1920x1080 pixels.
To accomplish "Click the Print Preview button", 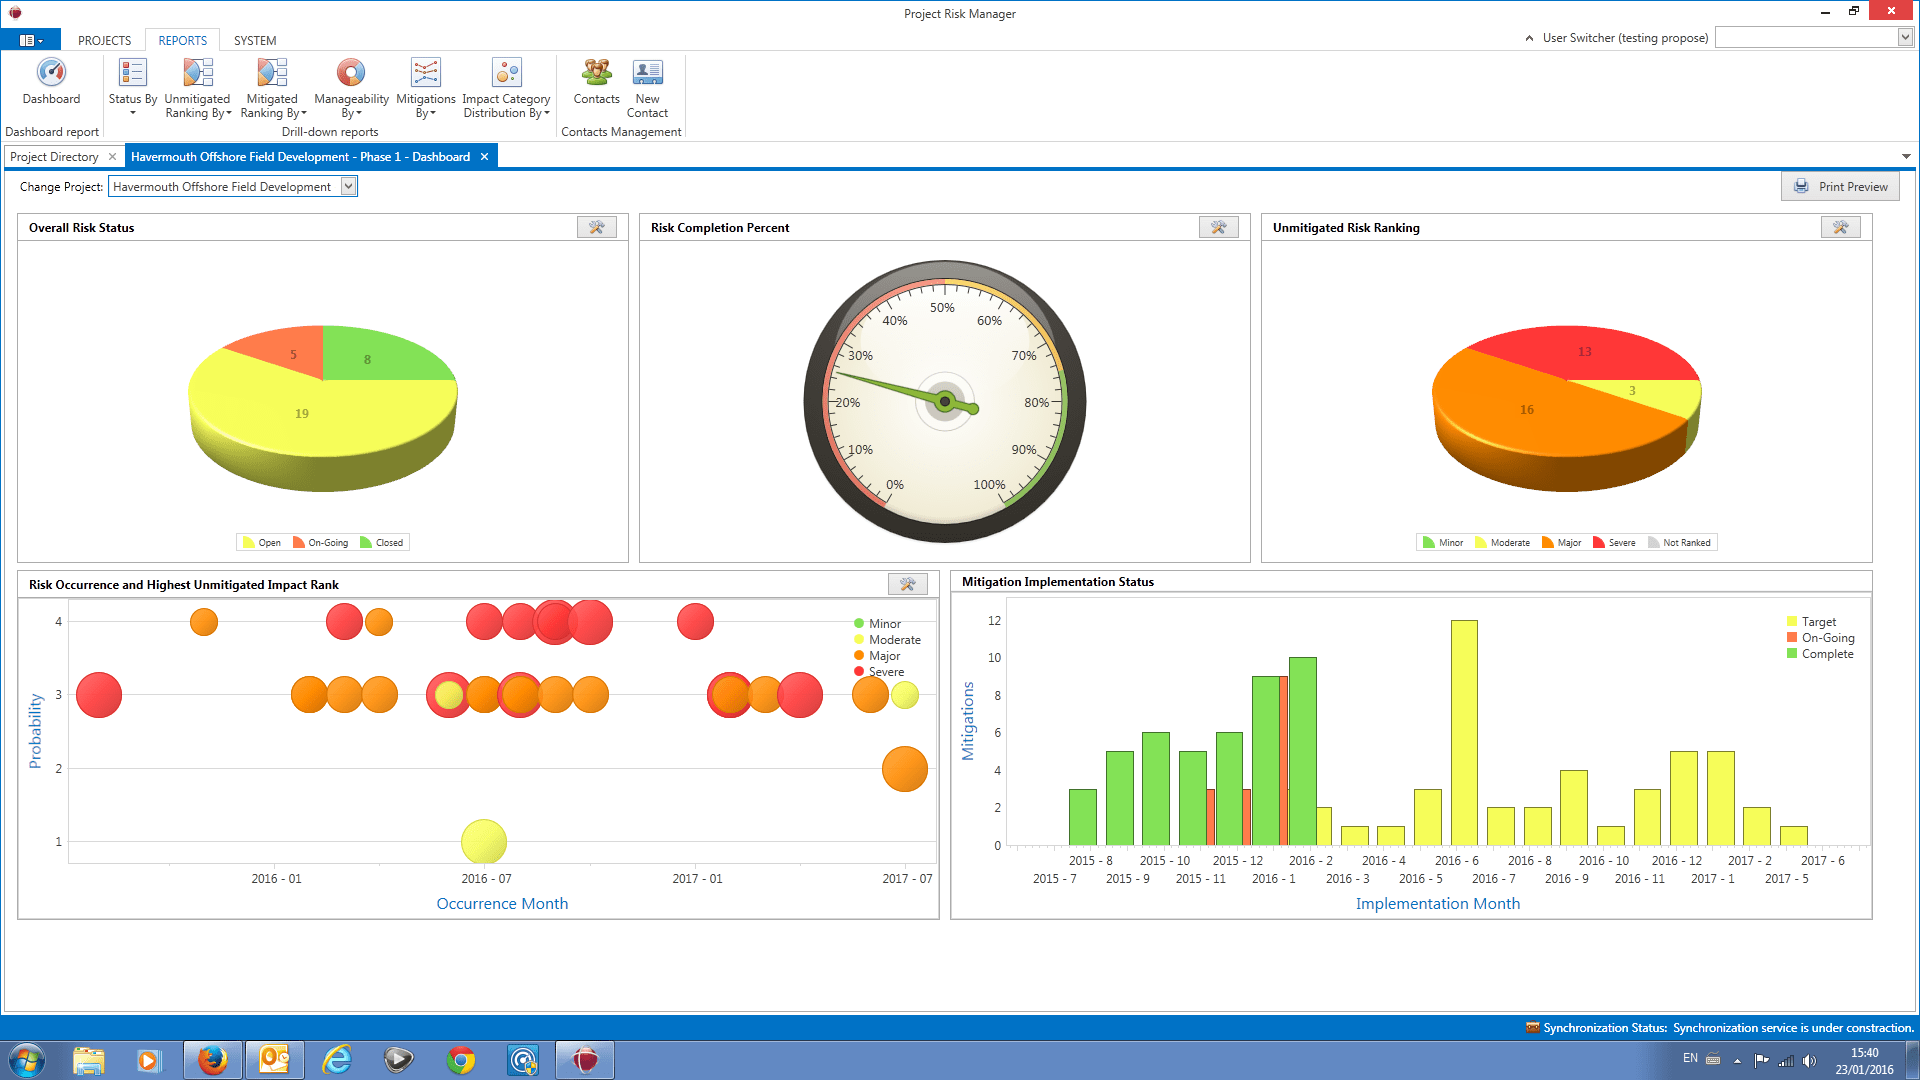I will click(x=1840, y=187).
